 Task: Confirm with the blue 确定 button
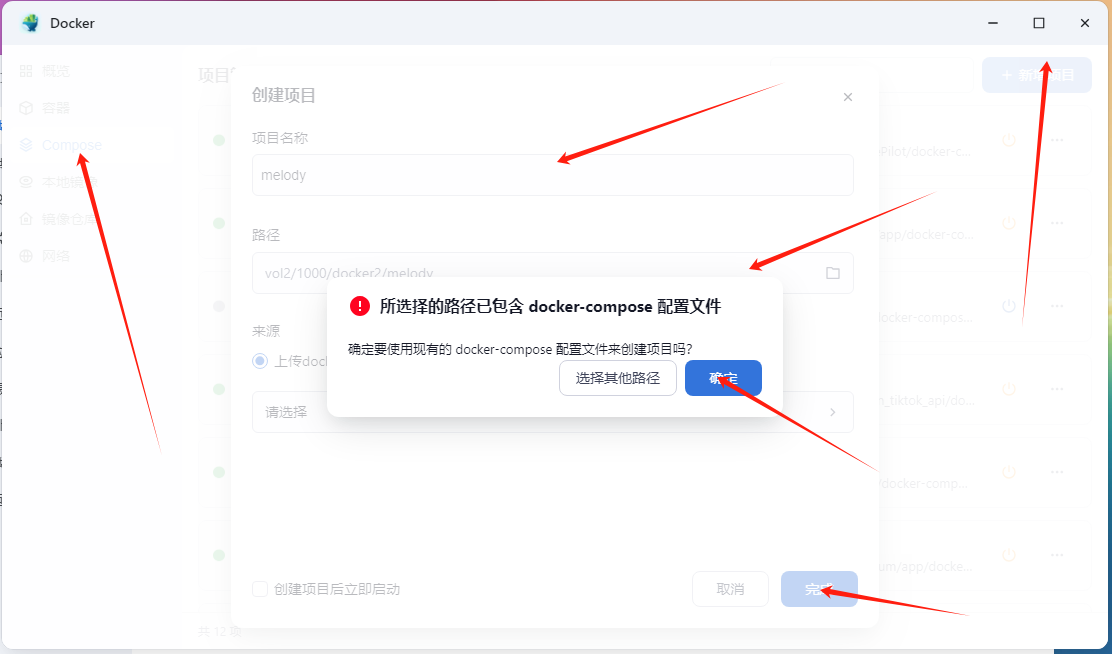tap(723, 378)
